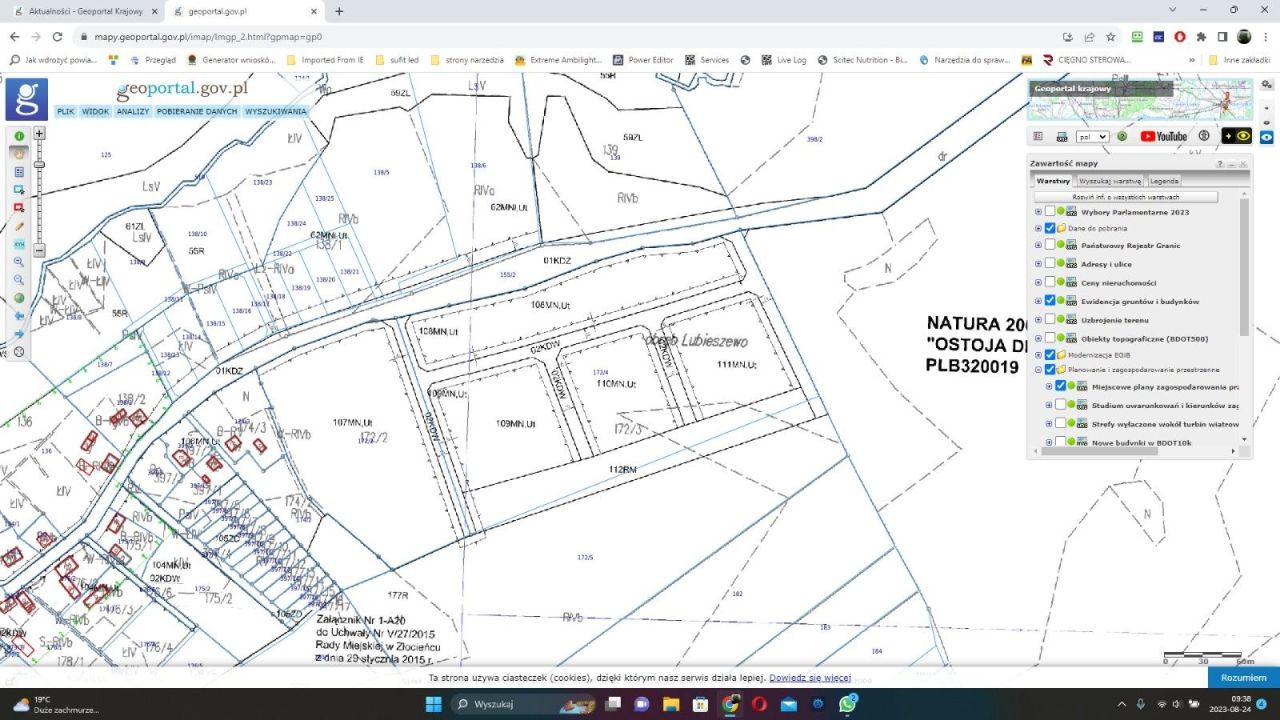Expand the Państwowy Rejestr Granic node
Viewport: 1280px width, 720px height.
tap(1038, 246)
